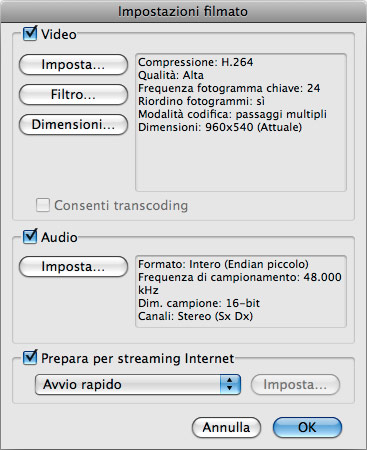The image size is (367, 450).
Task: Cancel with the Annulla button
Action: coord(226,427)
